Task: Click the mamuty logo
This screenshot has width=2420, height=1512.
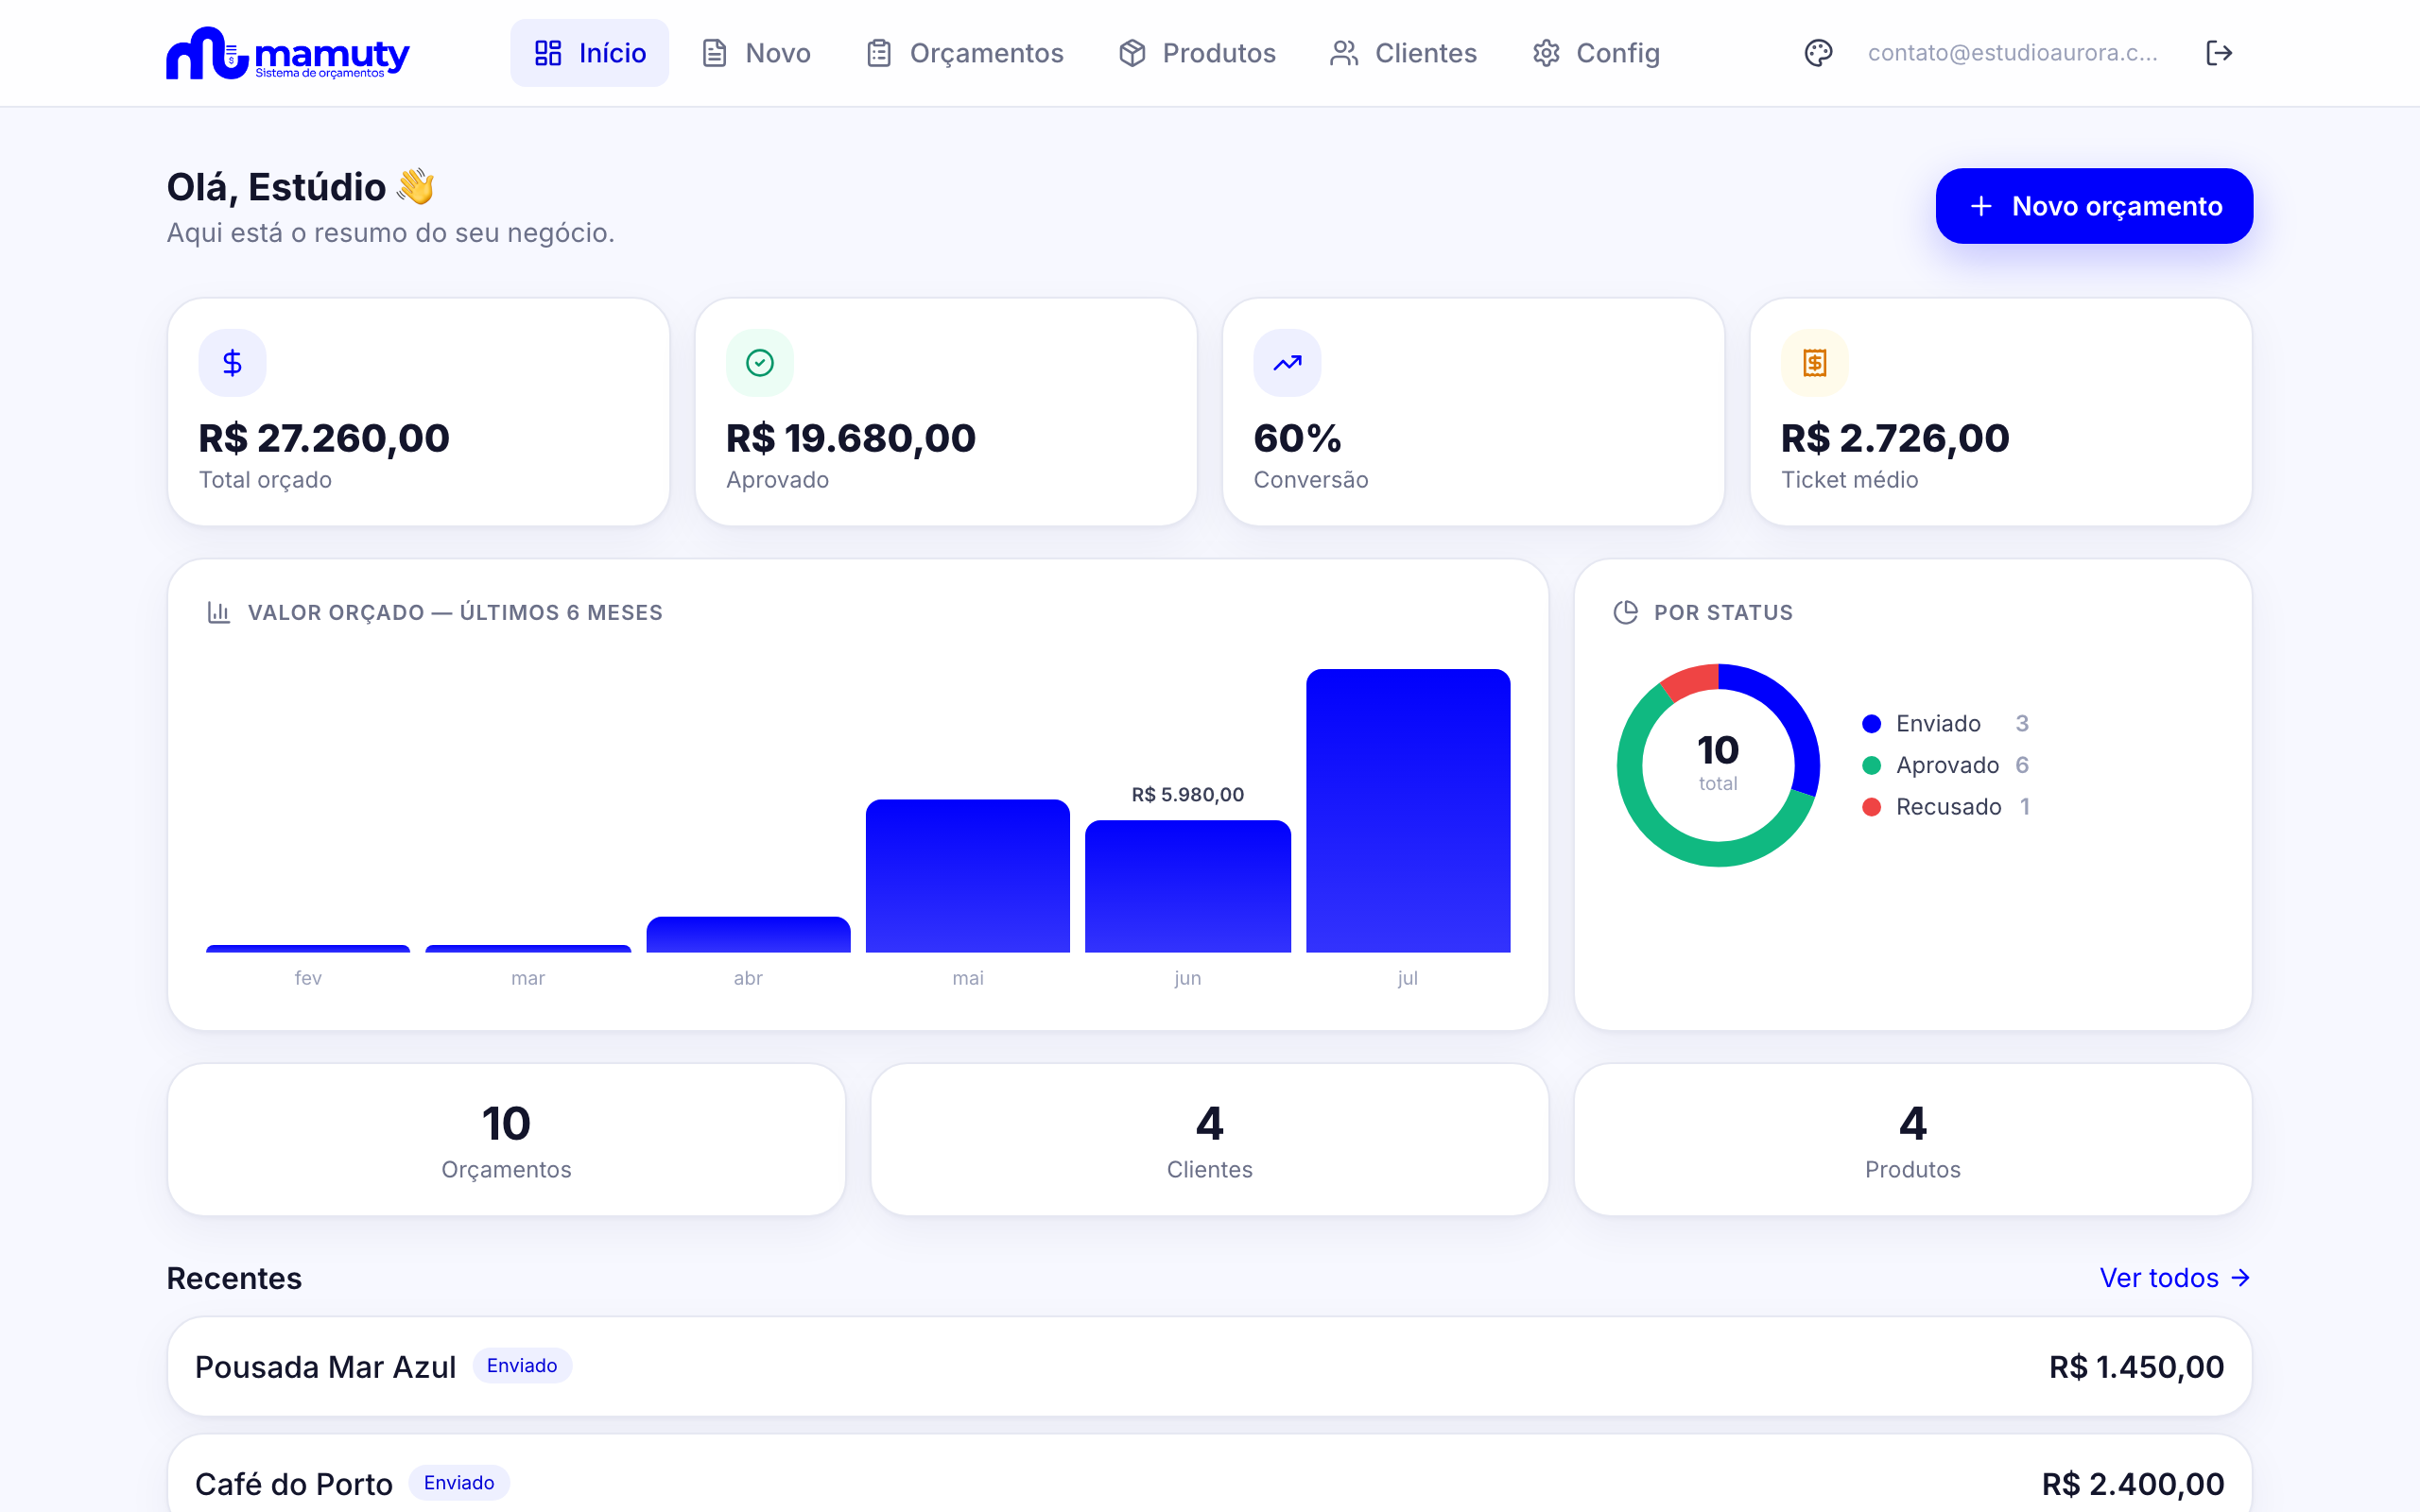Action: tap(288, 53)
